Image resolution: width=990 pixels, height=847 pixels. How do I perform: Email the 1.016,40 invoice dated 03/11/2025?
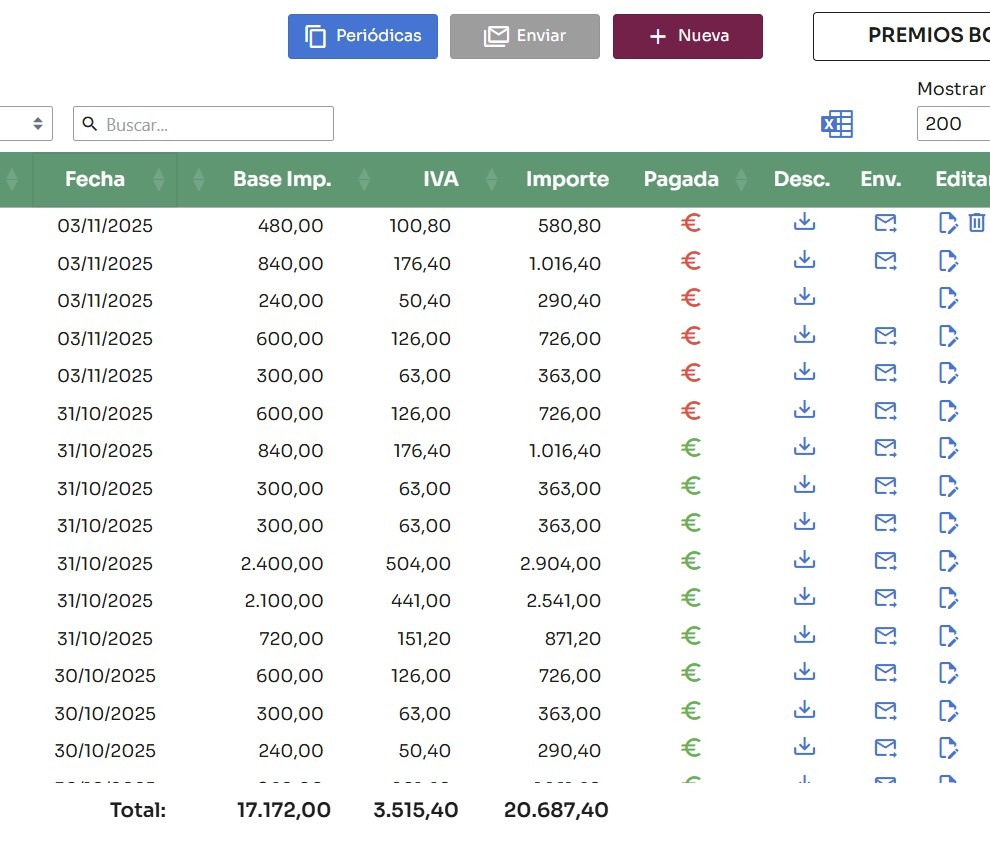tap(885, 261)
